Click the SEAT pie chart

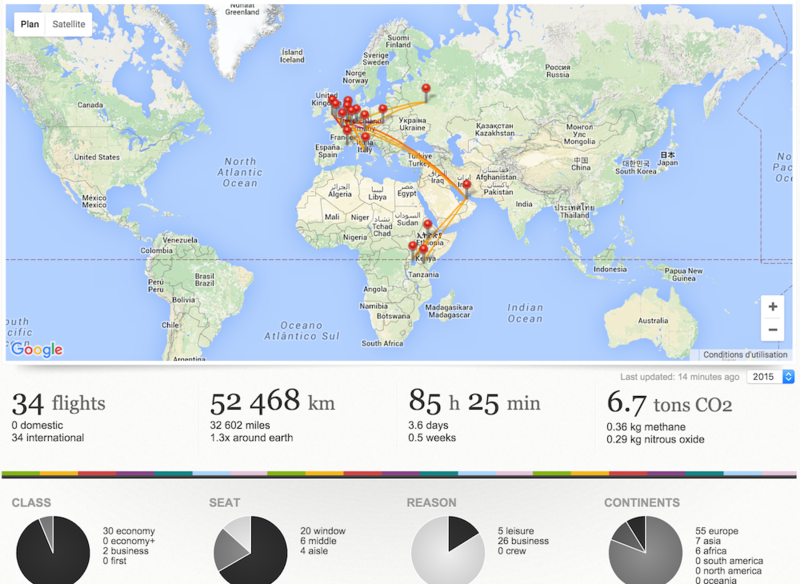click(x=251, y=551)
